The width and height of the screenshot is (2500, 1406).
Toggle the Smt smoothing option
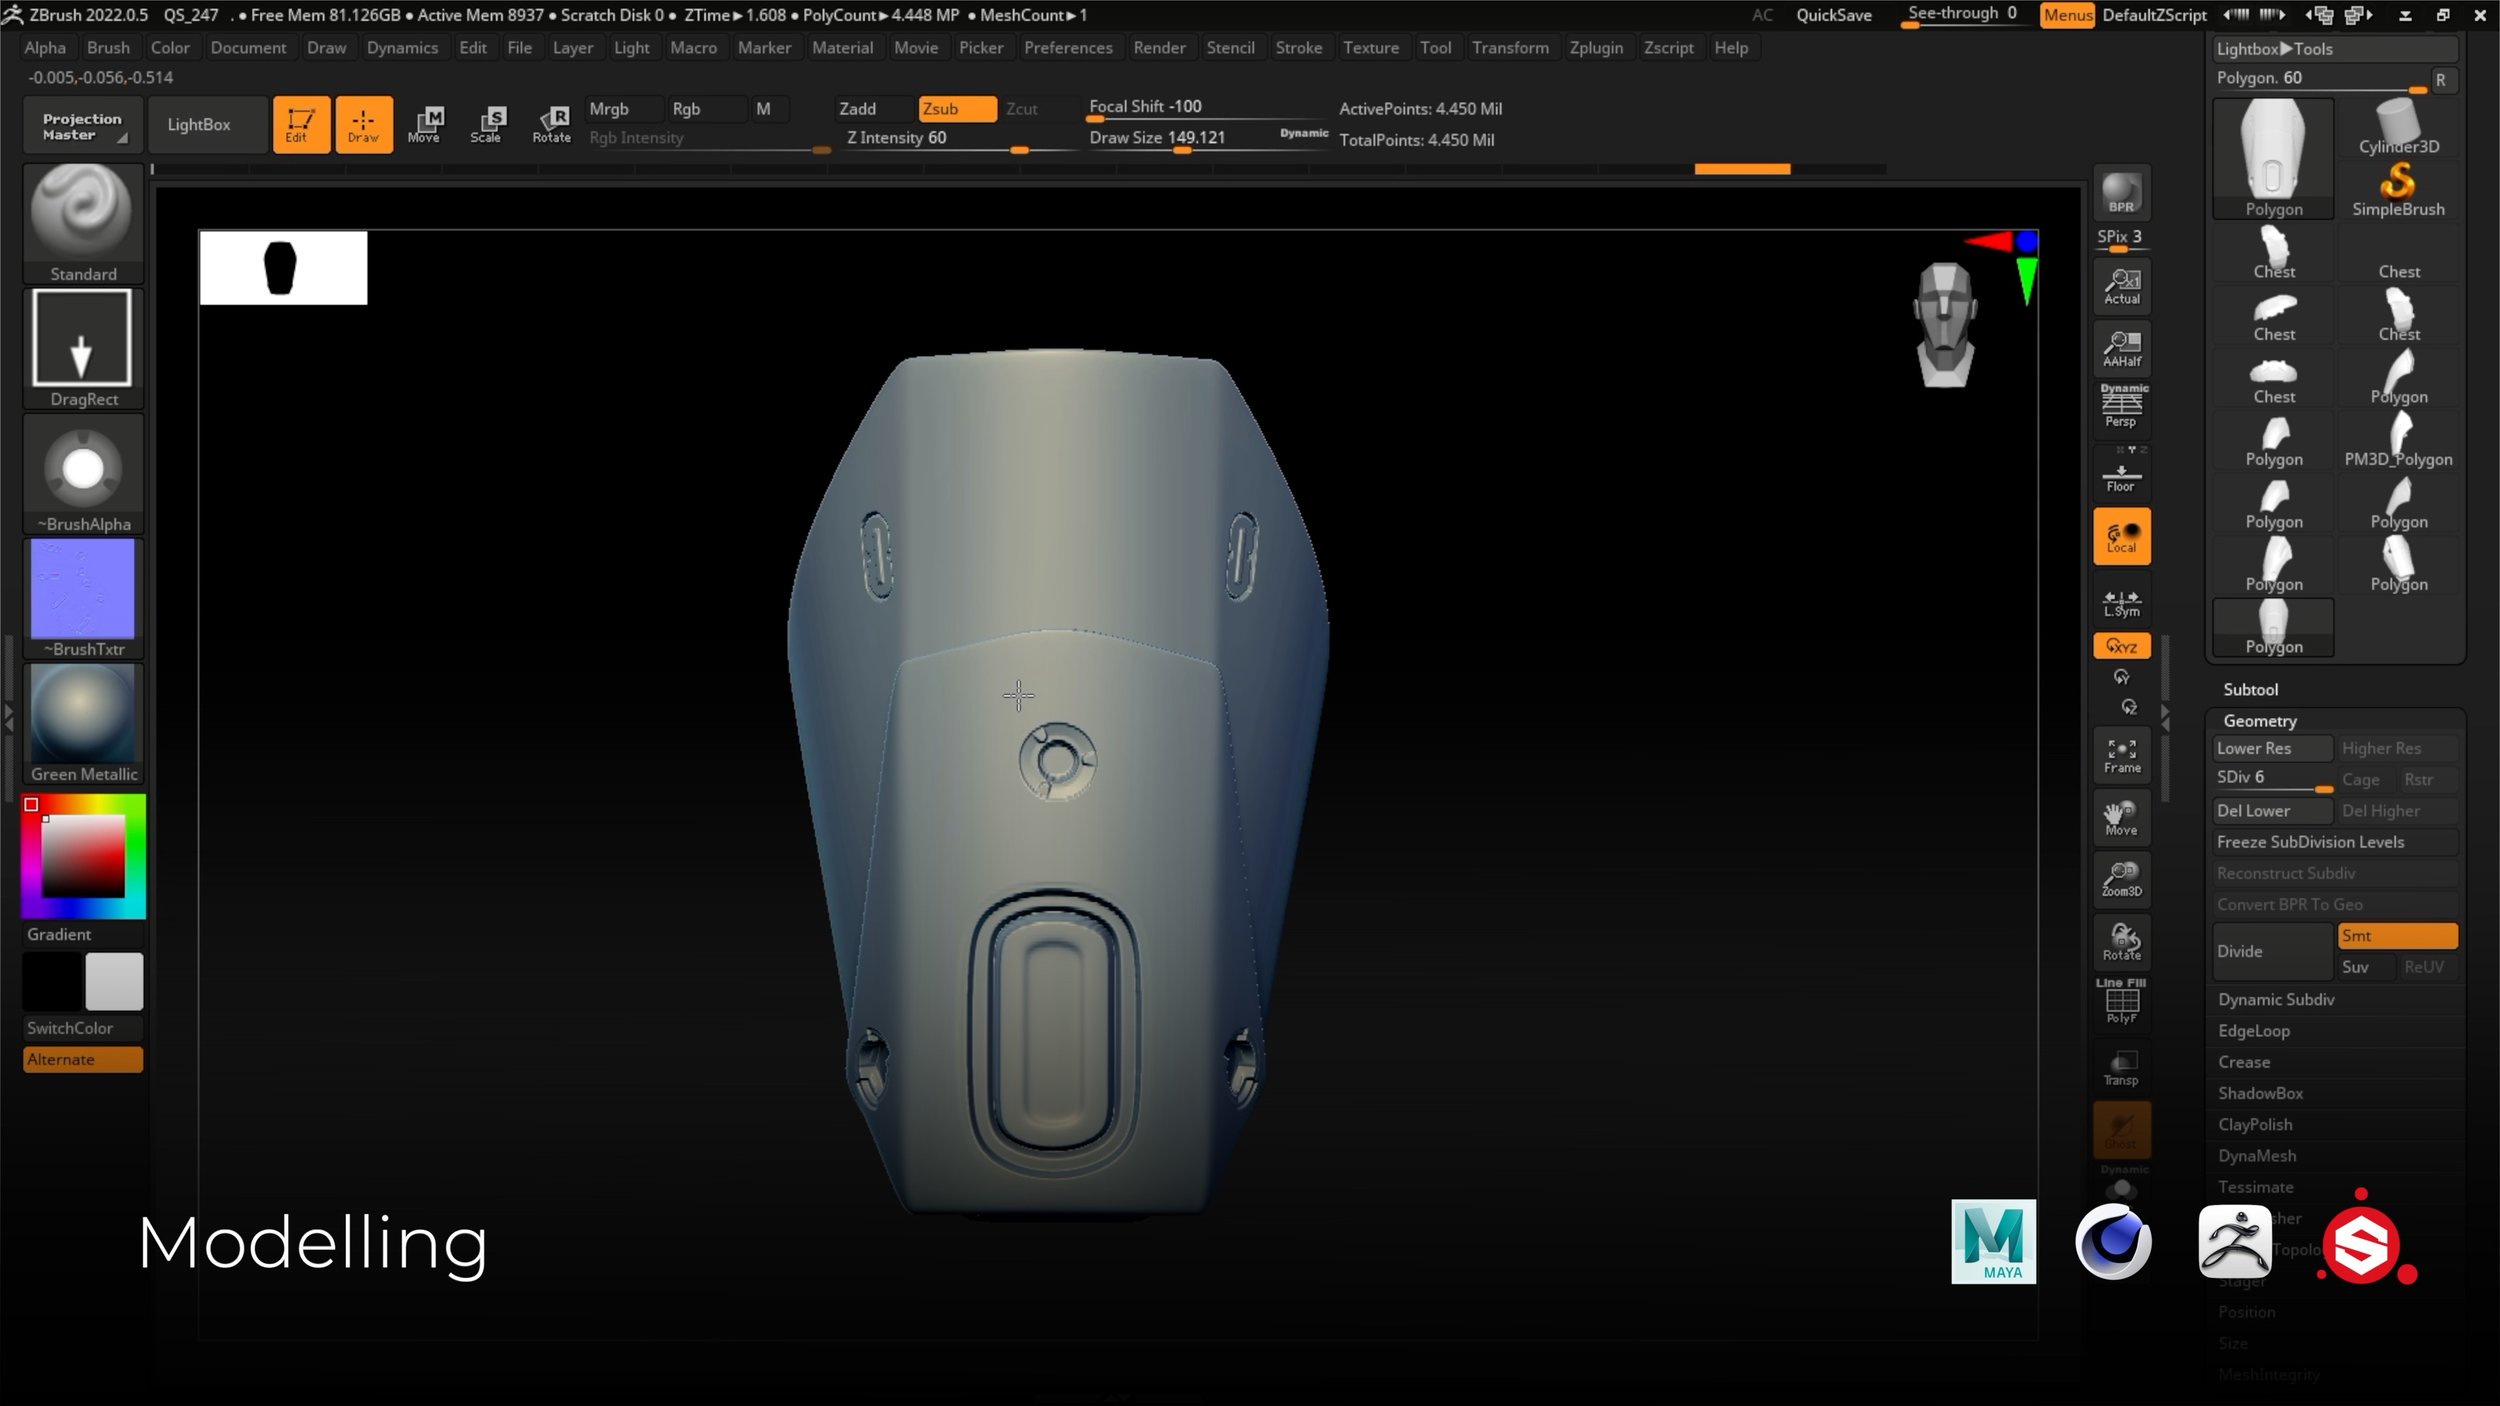pos(2397,936)
